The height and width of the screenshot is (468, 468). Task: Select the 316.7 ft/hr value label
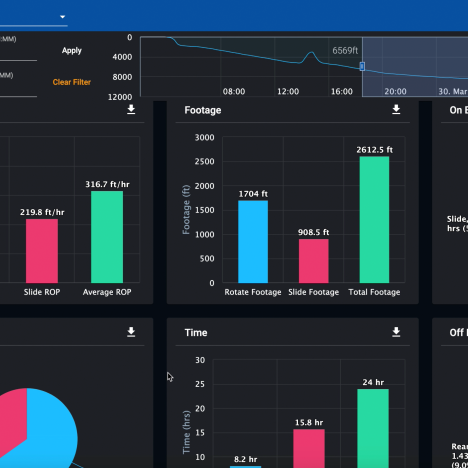[x=107, y=184]
